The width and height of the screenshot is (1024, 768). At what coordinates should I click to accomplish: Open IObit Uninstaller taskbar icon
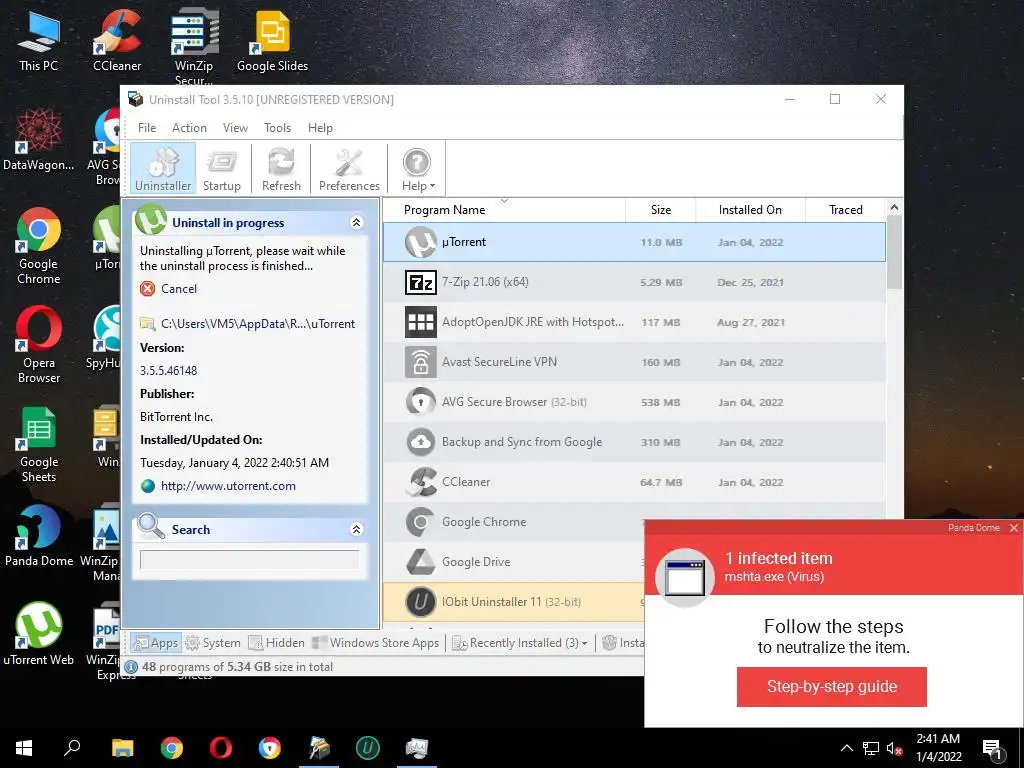[368, 748]
